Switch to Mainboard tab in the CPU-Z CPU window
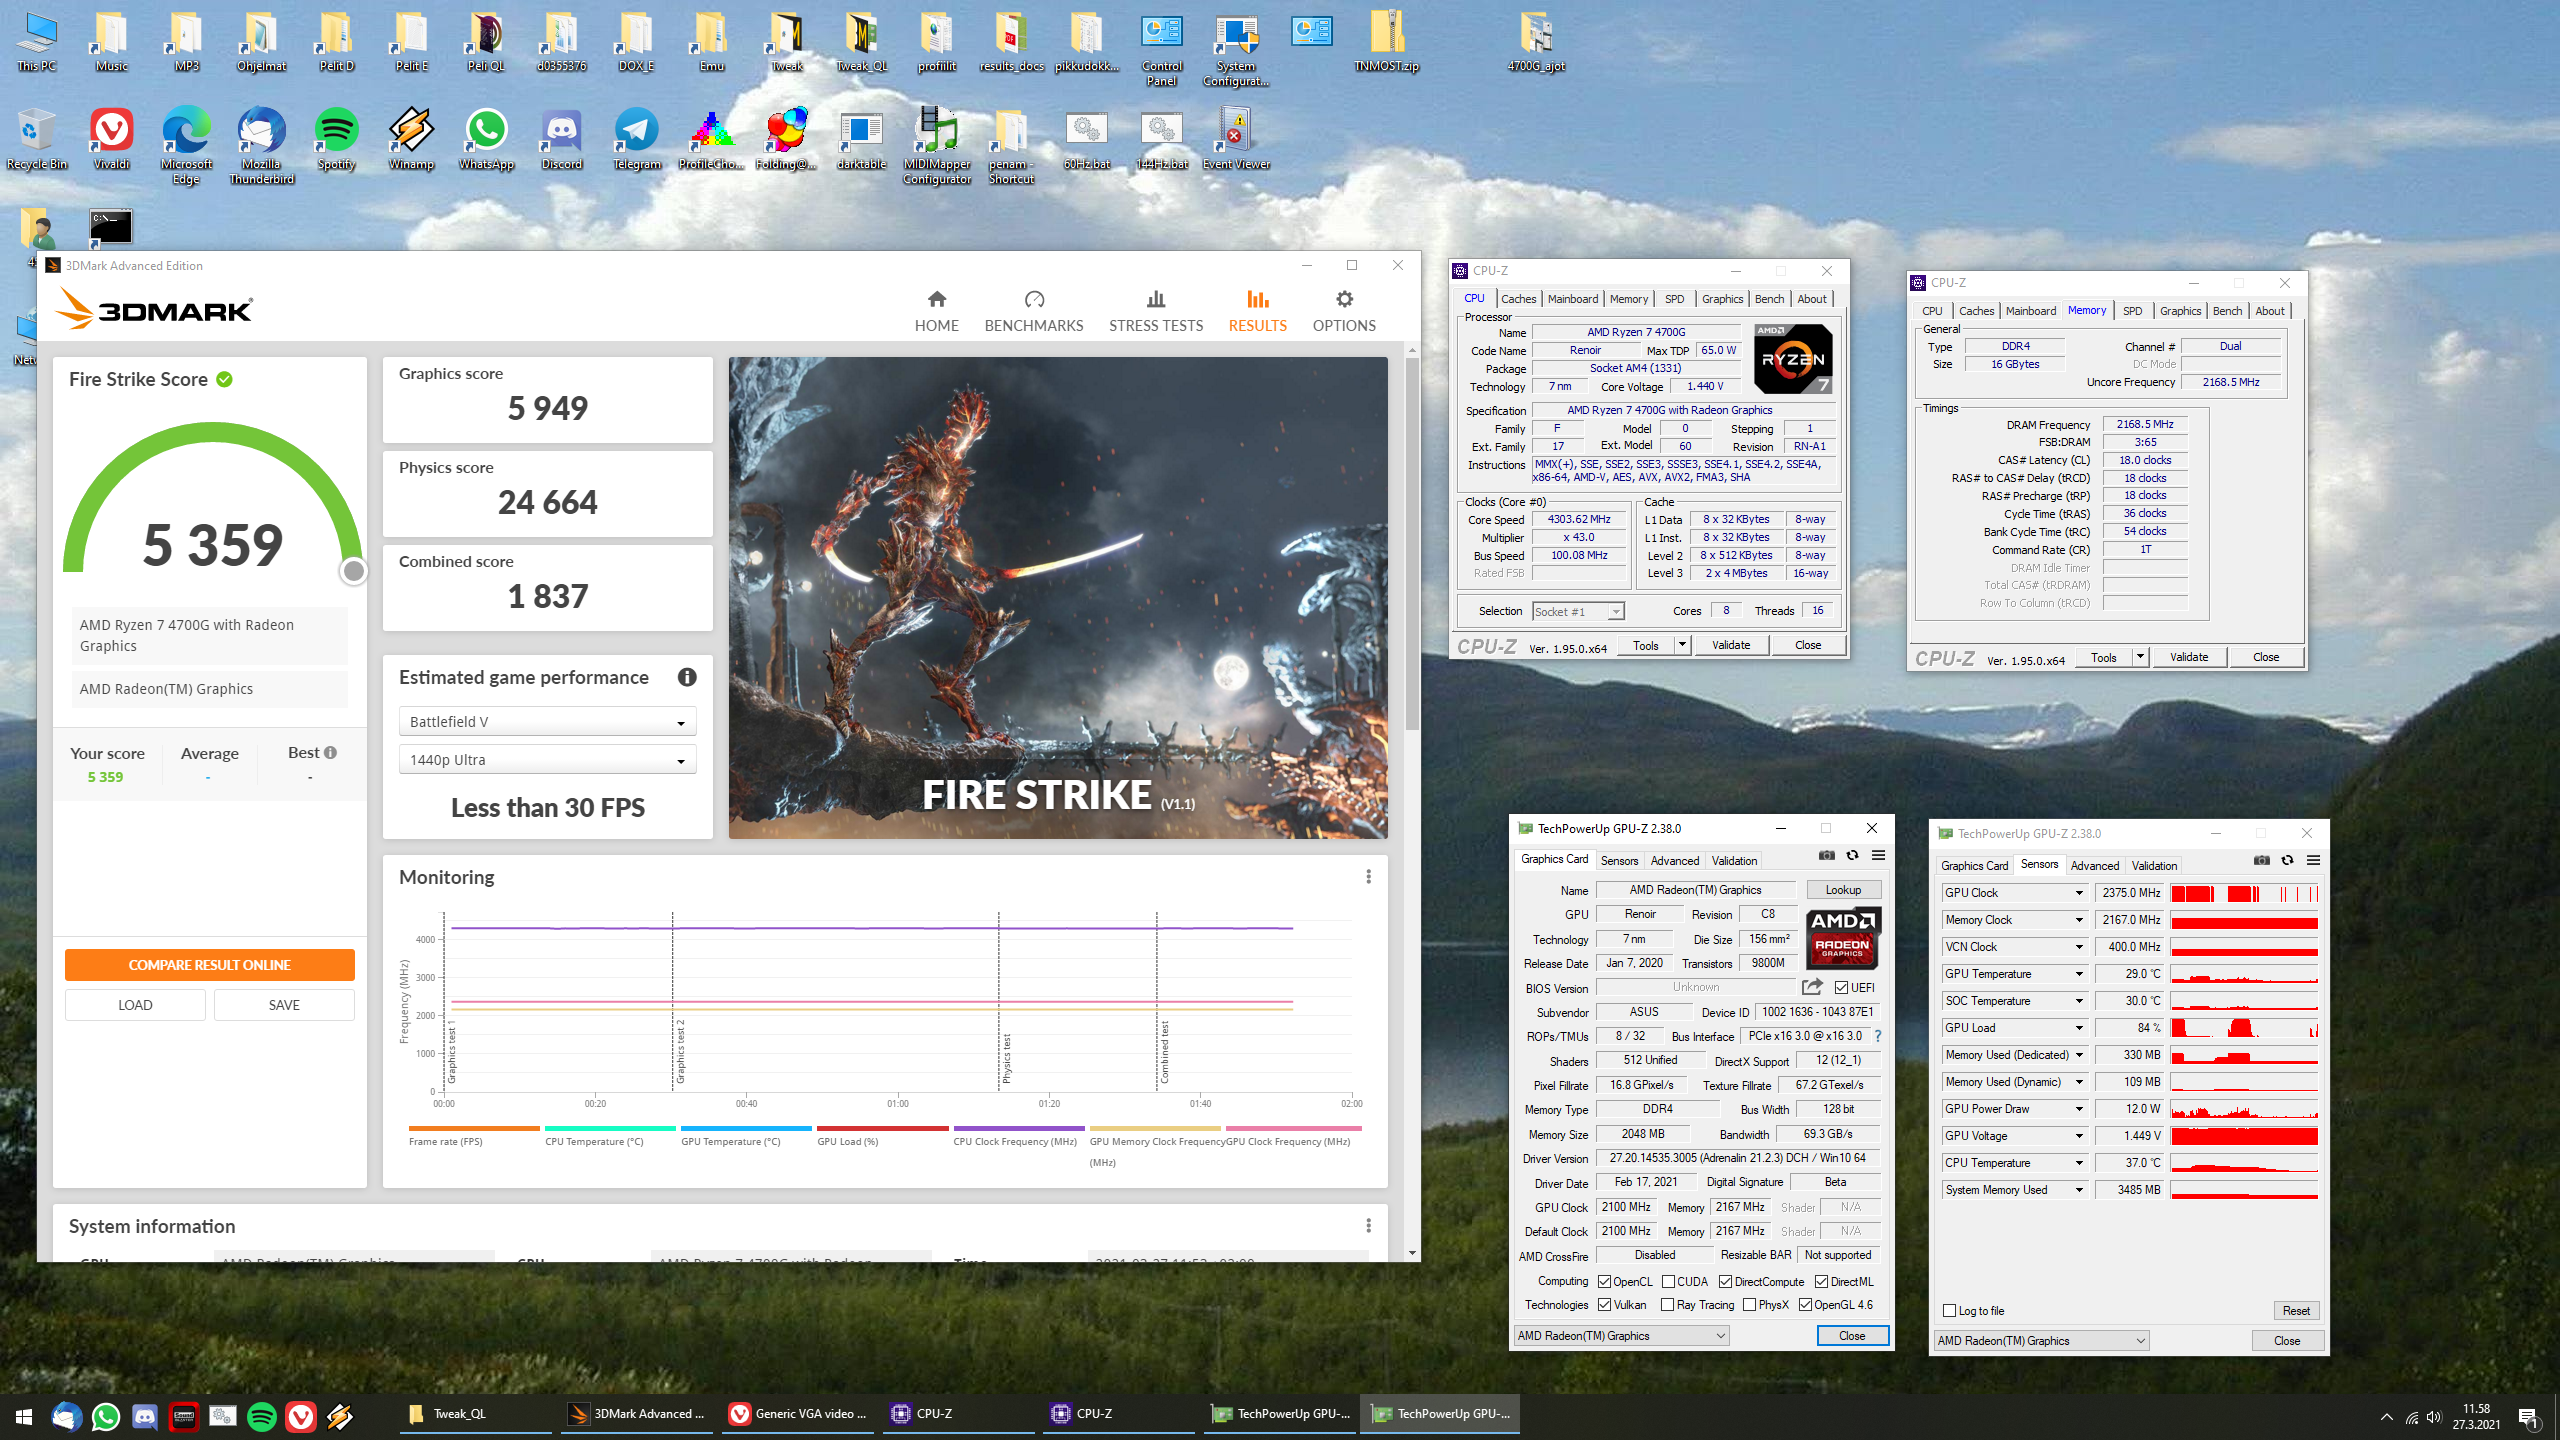 point(1573,299)
